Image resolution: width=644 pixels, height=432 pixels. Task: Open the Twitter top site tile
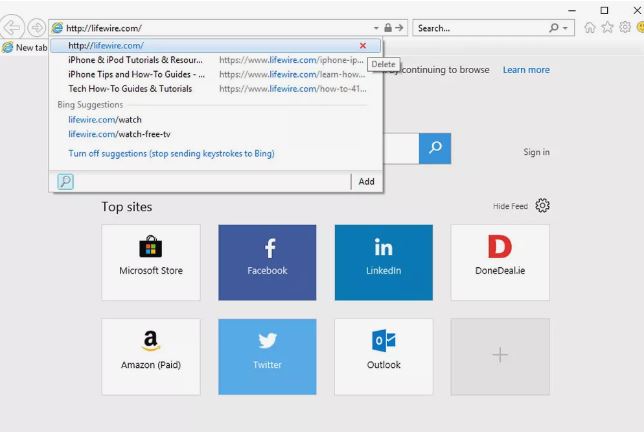point(267,356)
